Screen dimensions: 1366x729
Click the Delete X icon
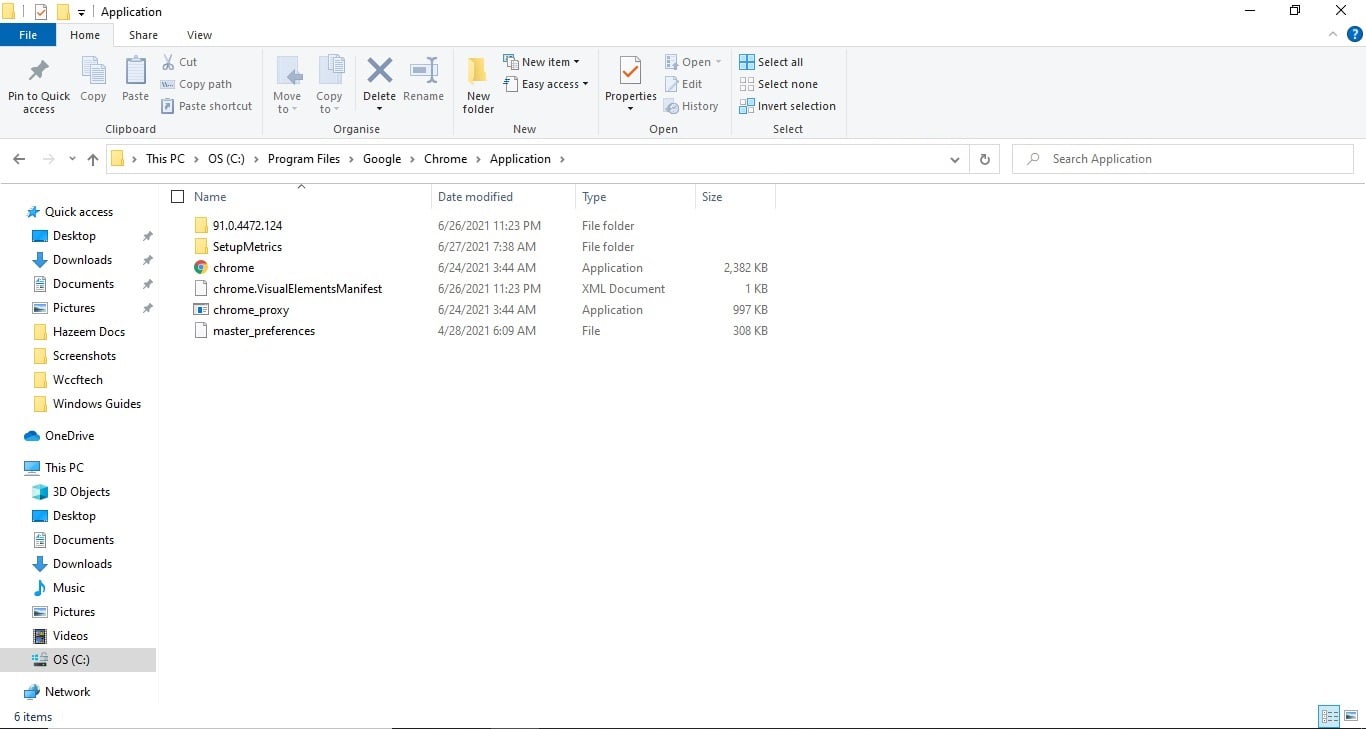379,71
